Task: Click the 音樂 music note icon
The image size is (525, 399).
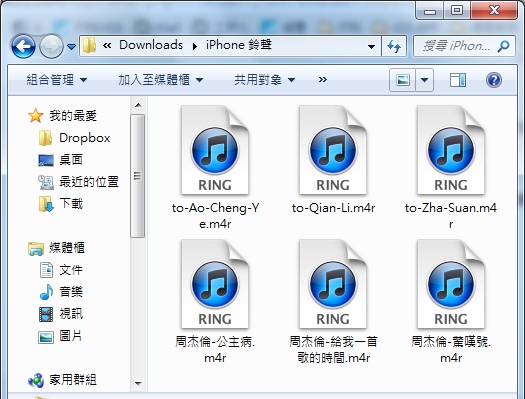Action: click(46, 292)
